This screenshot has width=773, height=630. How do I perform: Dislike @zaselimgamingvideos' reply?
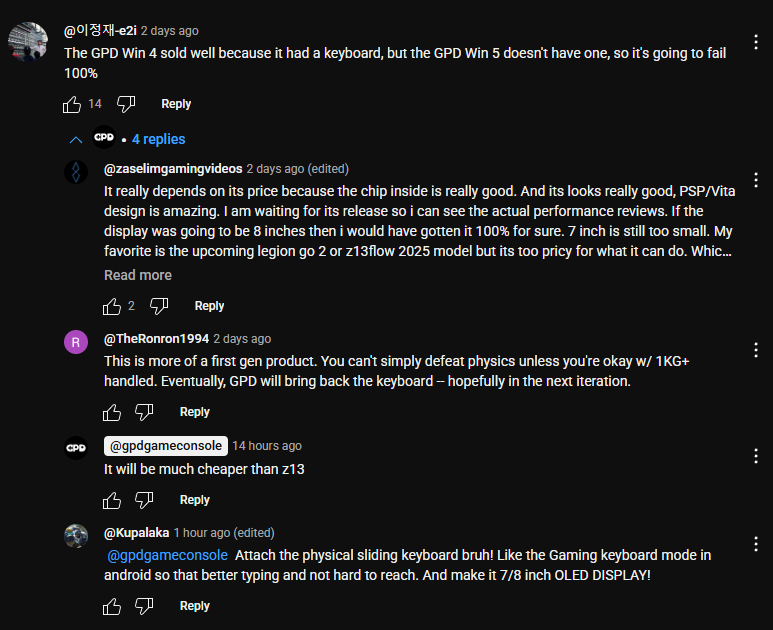[159, 306]
